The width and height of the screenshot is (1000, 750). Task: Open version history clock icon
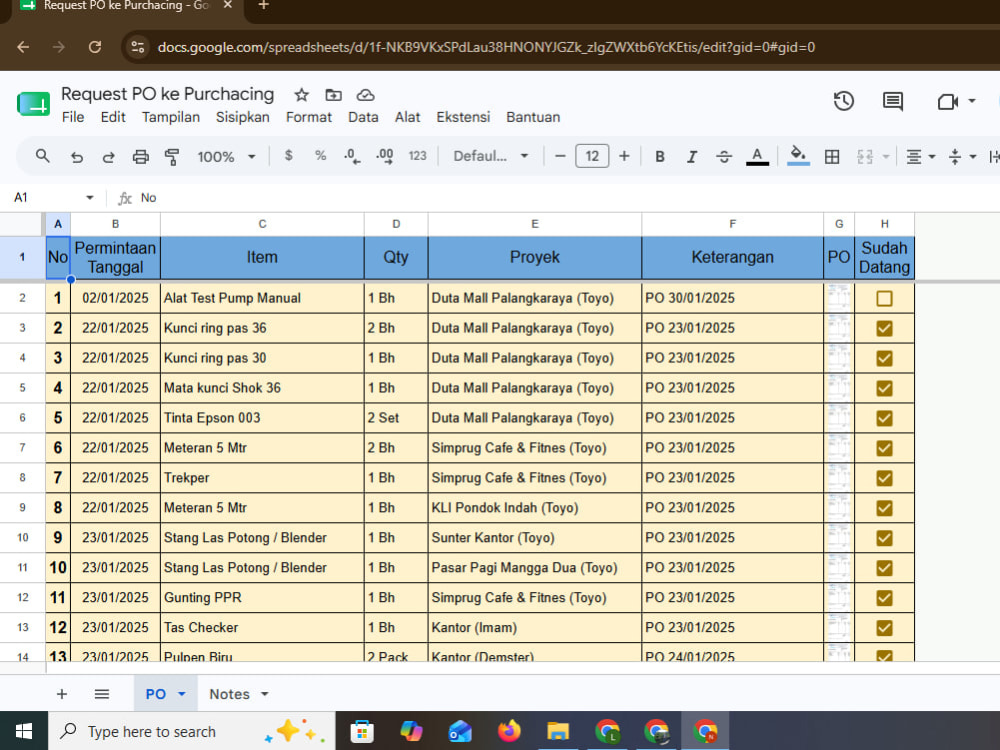click(x=843, y=101)
